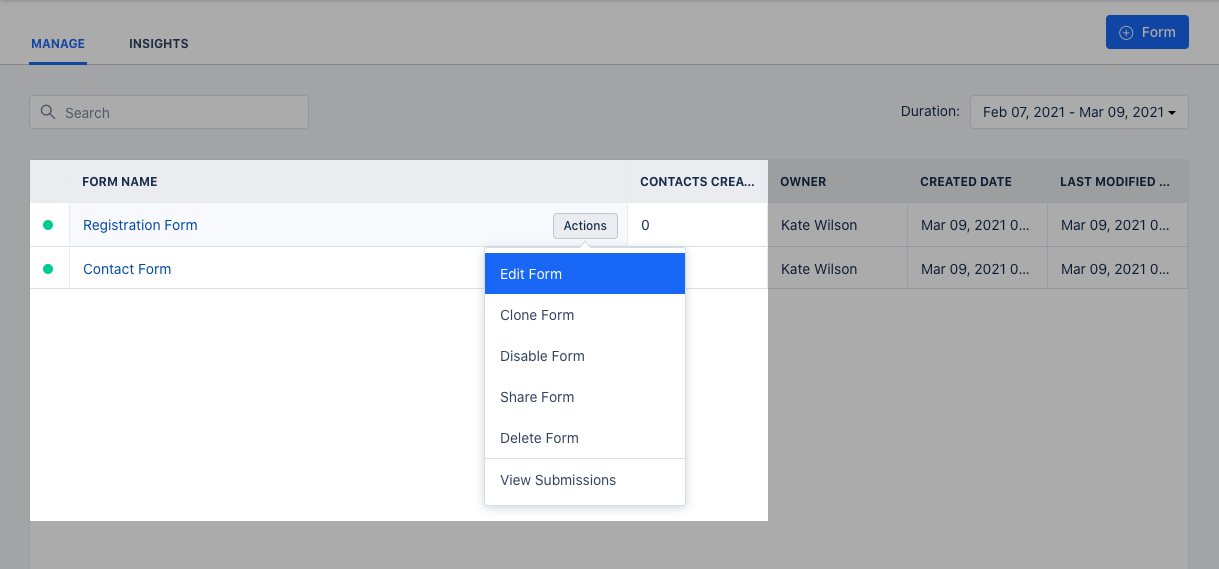
Task: Open the Registration Form link
Action: [x=140, y=225]
